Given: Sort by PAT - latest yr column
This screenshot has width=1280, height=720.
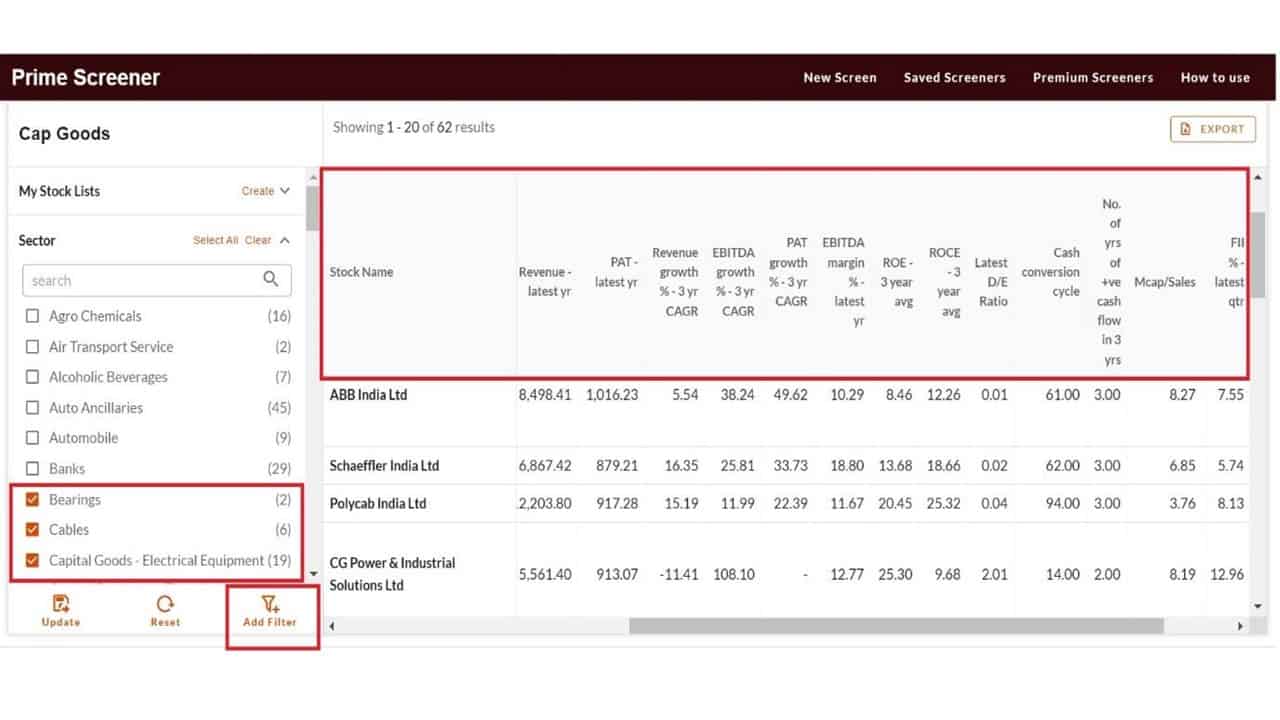Looking at the screenshot, I should [x=616, y=272].
